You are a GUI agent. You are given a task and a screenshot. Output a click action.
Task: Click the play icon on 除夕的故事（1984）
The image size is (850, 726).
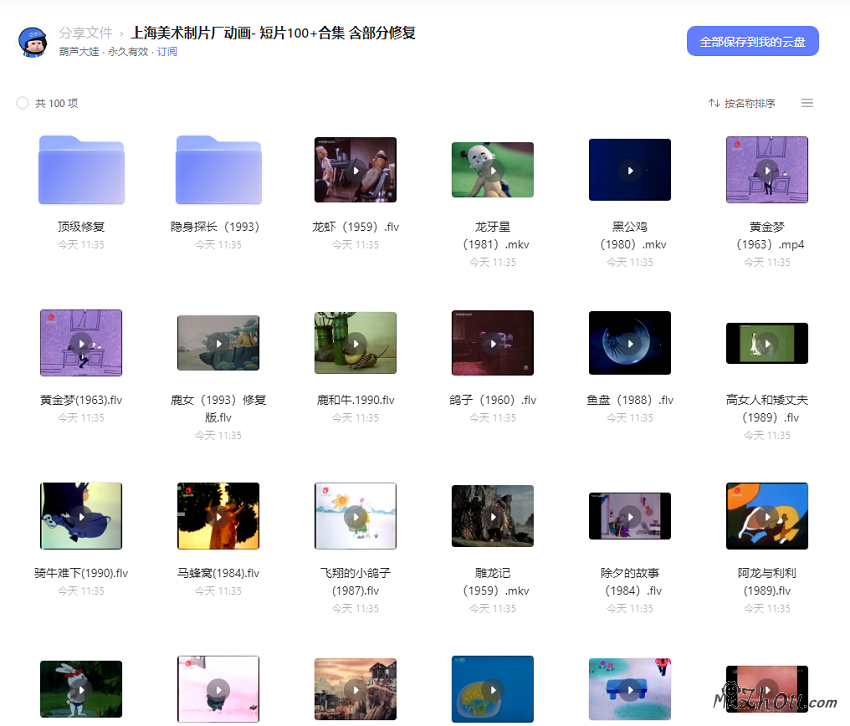(x=629, y=516)
